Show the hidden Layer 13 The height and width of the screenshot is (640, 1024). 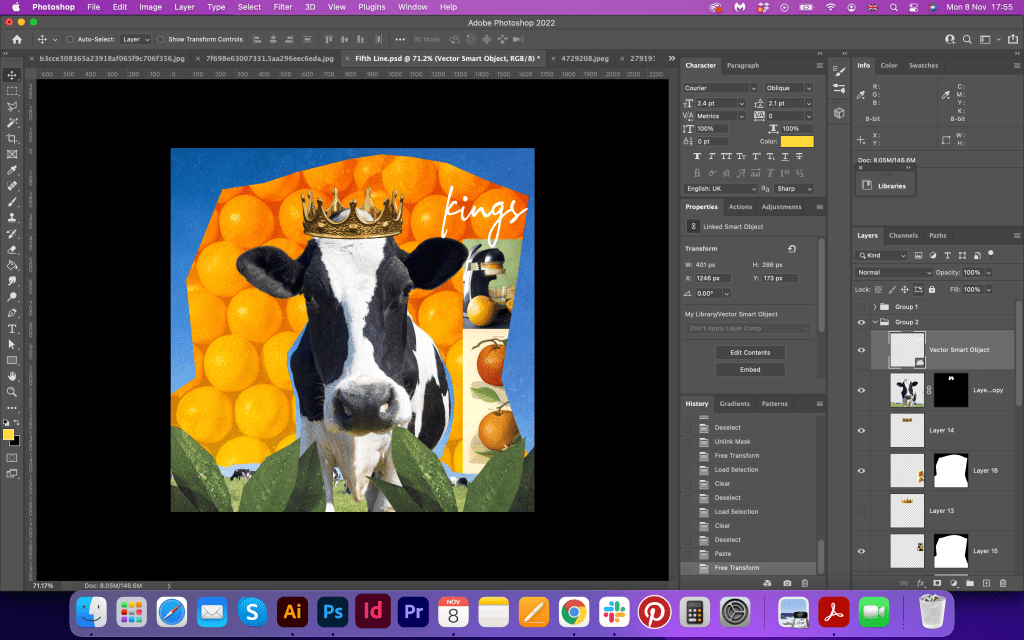(861, 511)
